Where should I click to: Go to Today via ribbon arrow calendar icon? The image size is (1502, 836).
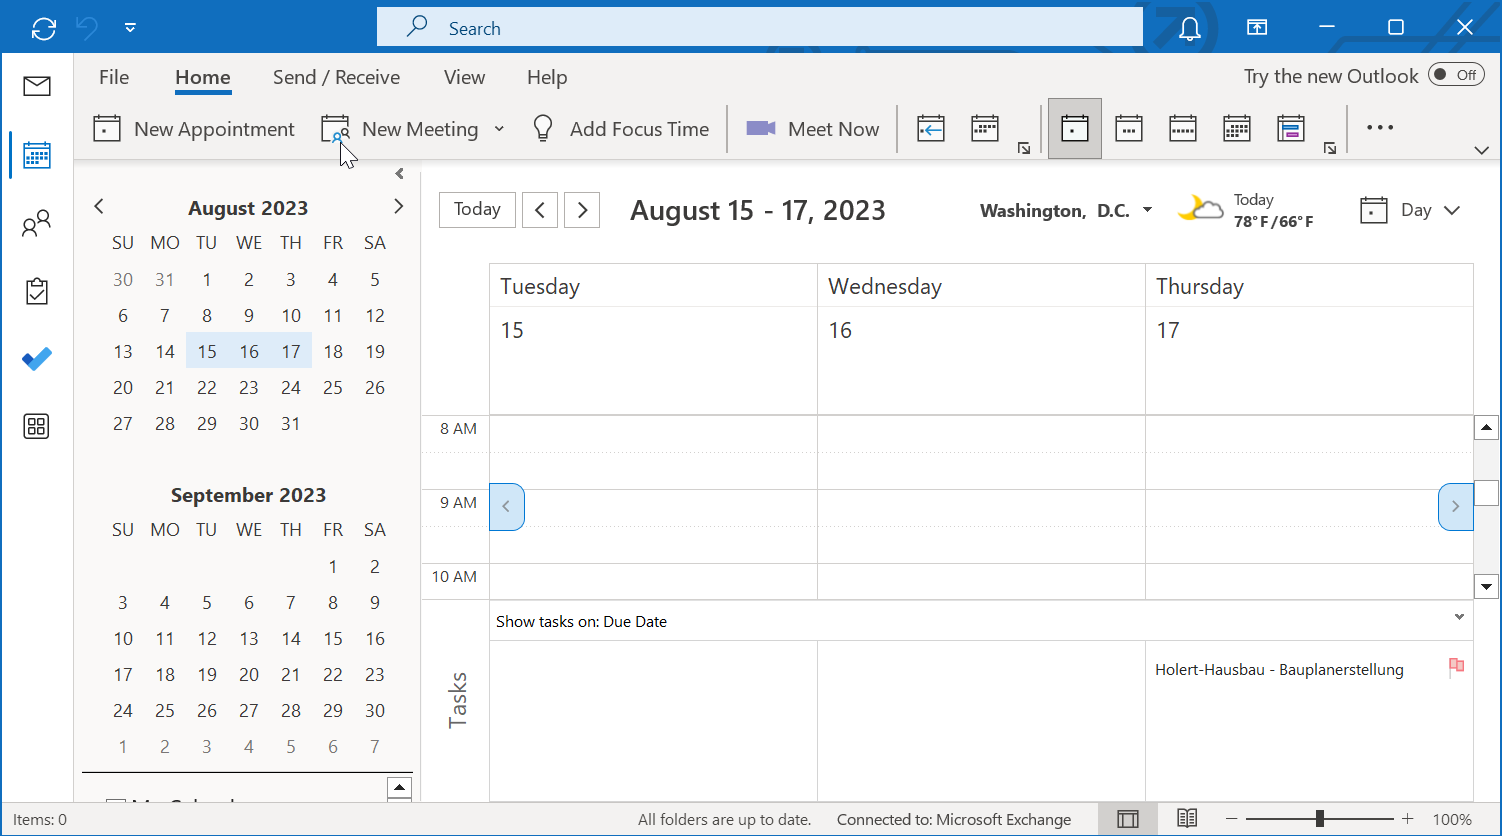click(931, 129)
